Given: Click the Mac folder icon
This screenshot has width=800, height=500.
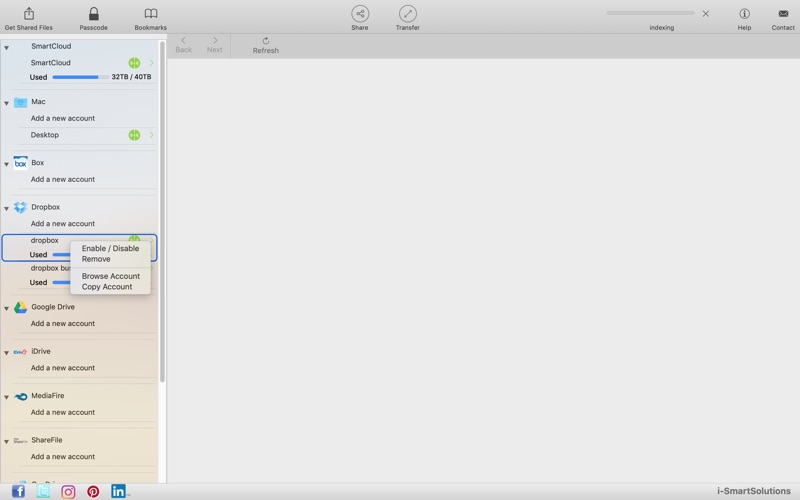Looking at the screenshot, I should (20, 102).
